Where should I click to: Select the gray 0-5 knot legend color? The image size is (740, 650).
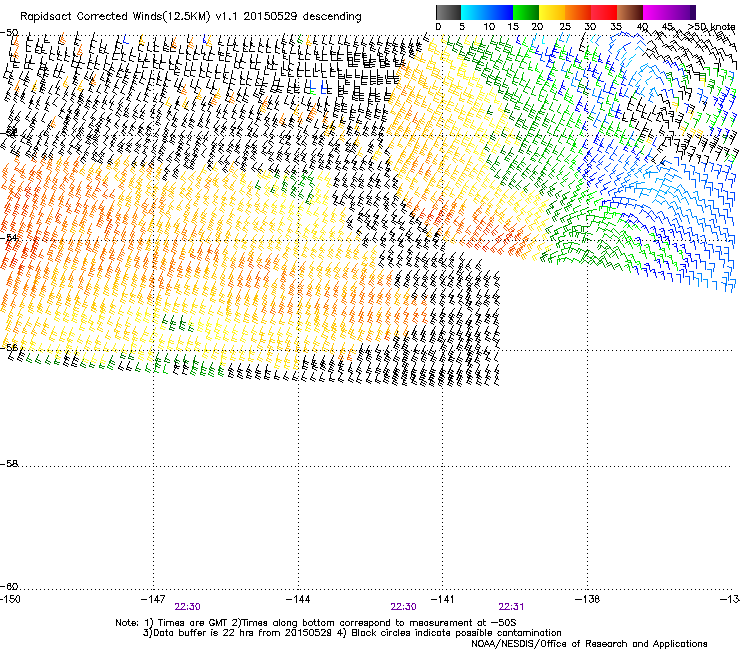pos(449,12)
